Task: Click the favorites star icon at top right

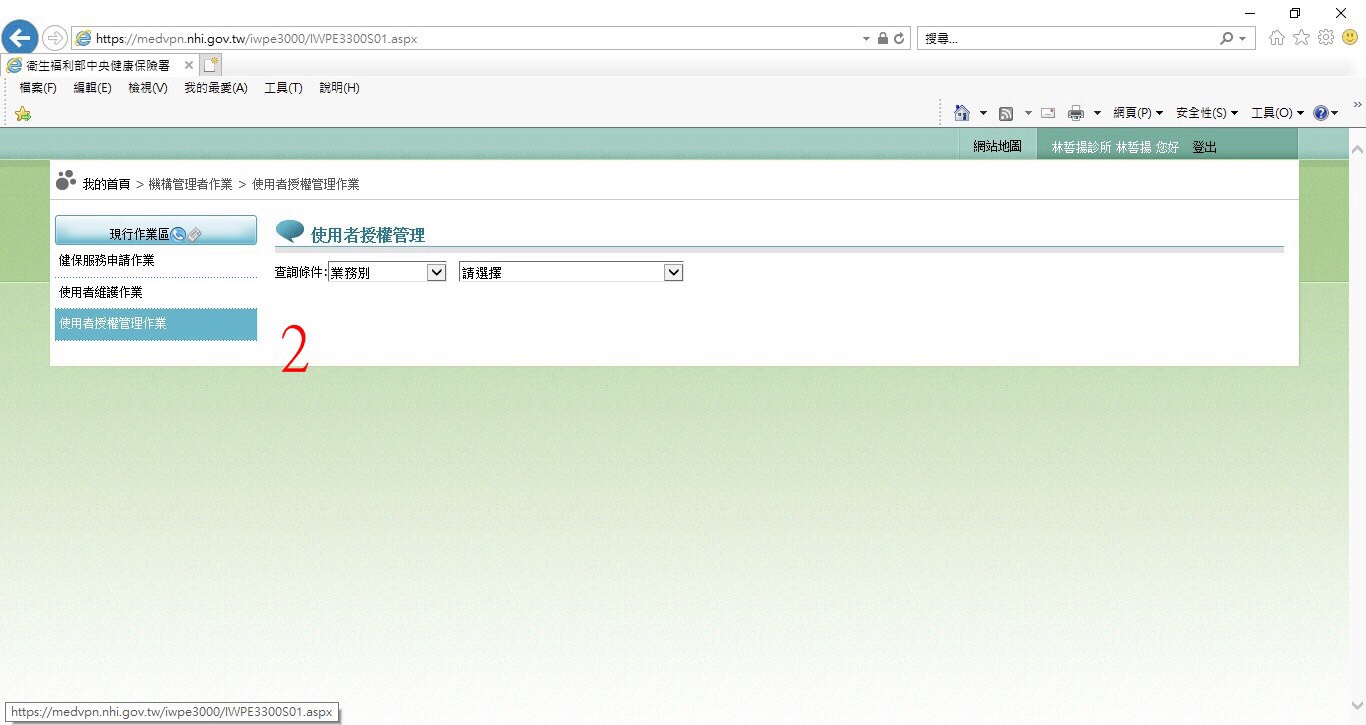Action: [x=1301, y=38]
